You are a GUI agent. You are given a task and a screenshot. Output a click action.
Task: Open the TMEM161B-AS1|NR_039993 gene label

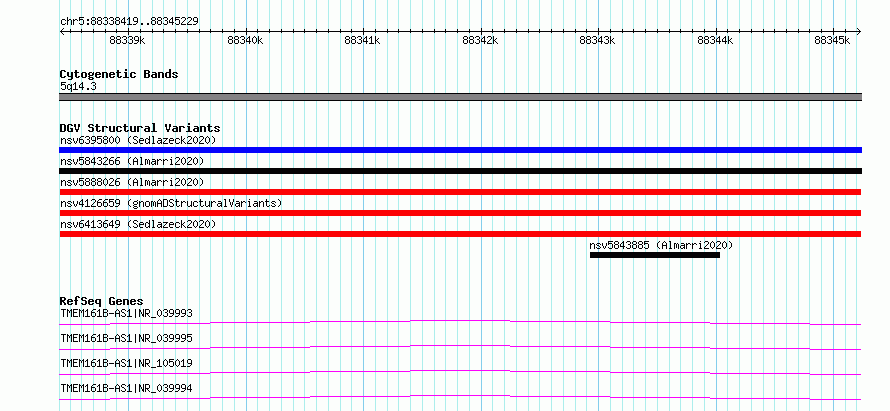(x=126, y=313)
